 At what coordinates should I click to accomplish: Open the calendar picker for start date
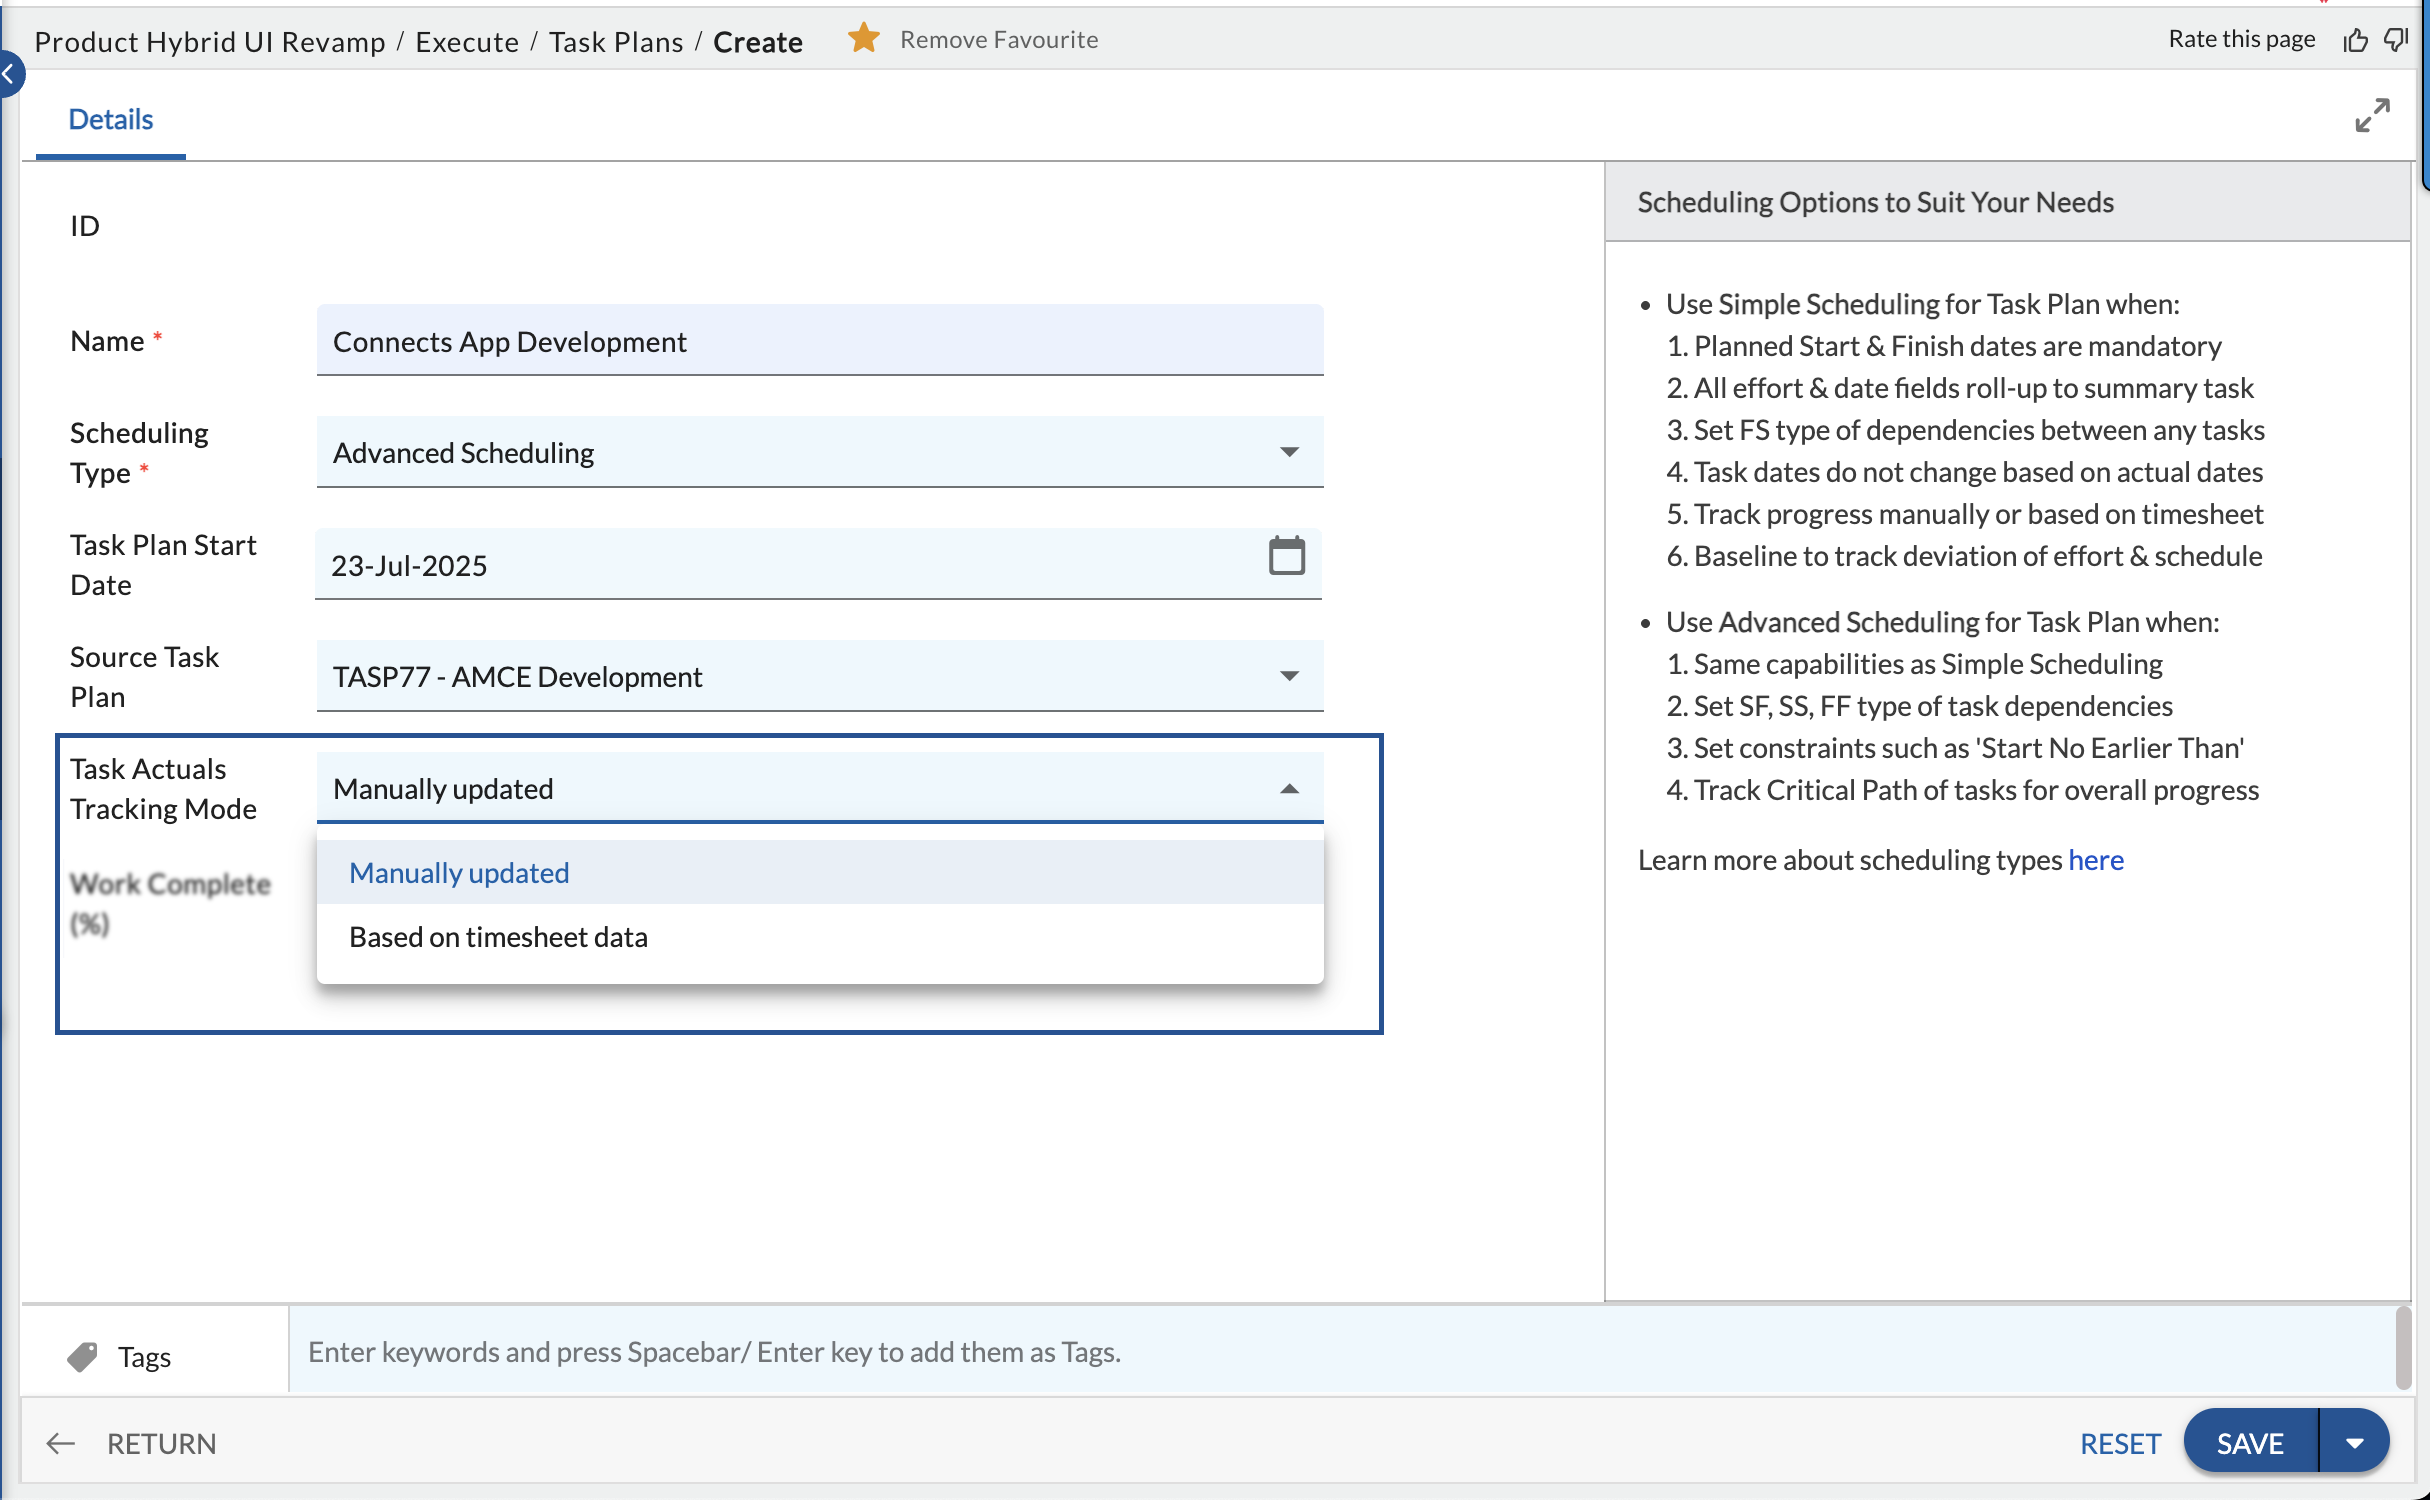point(1286,556)
